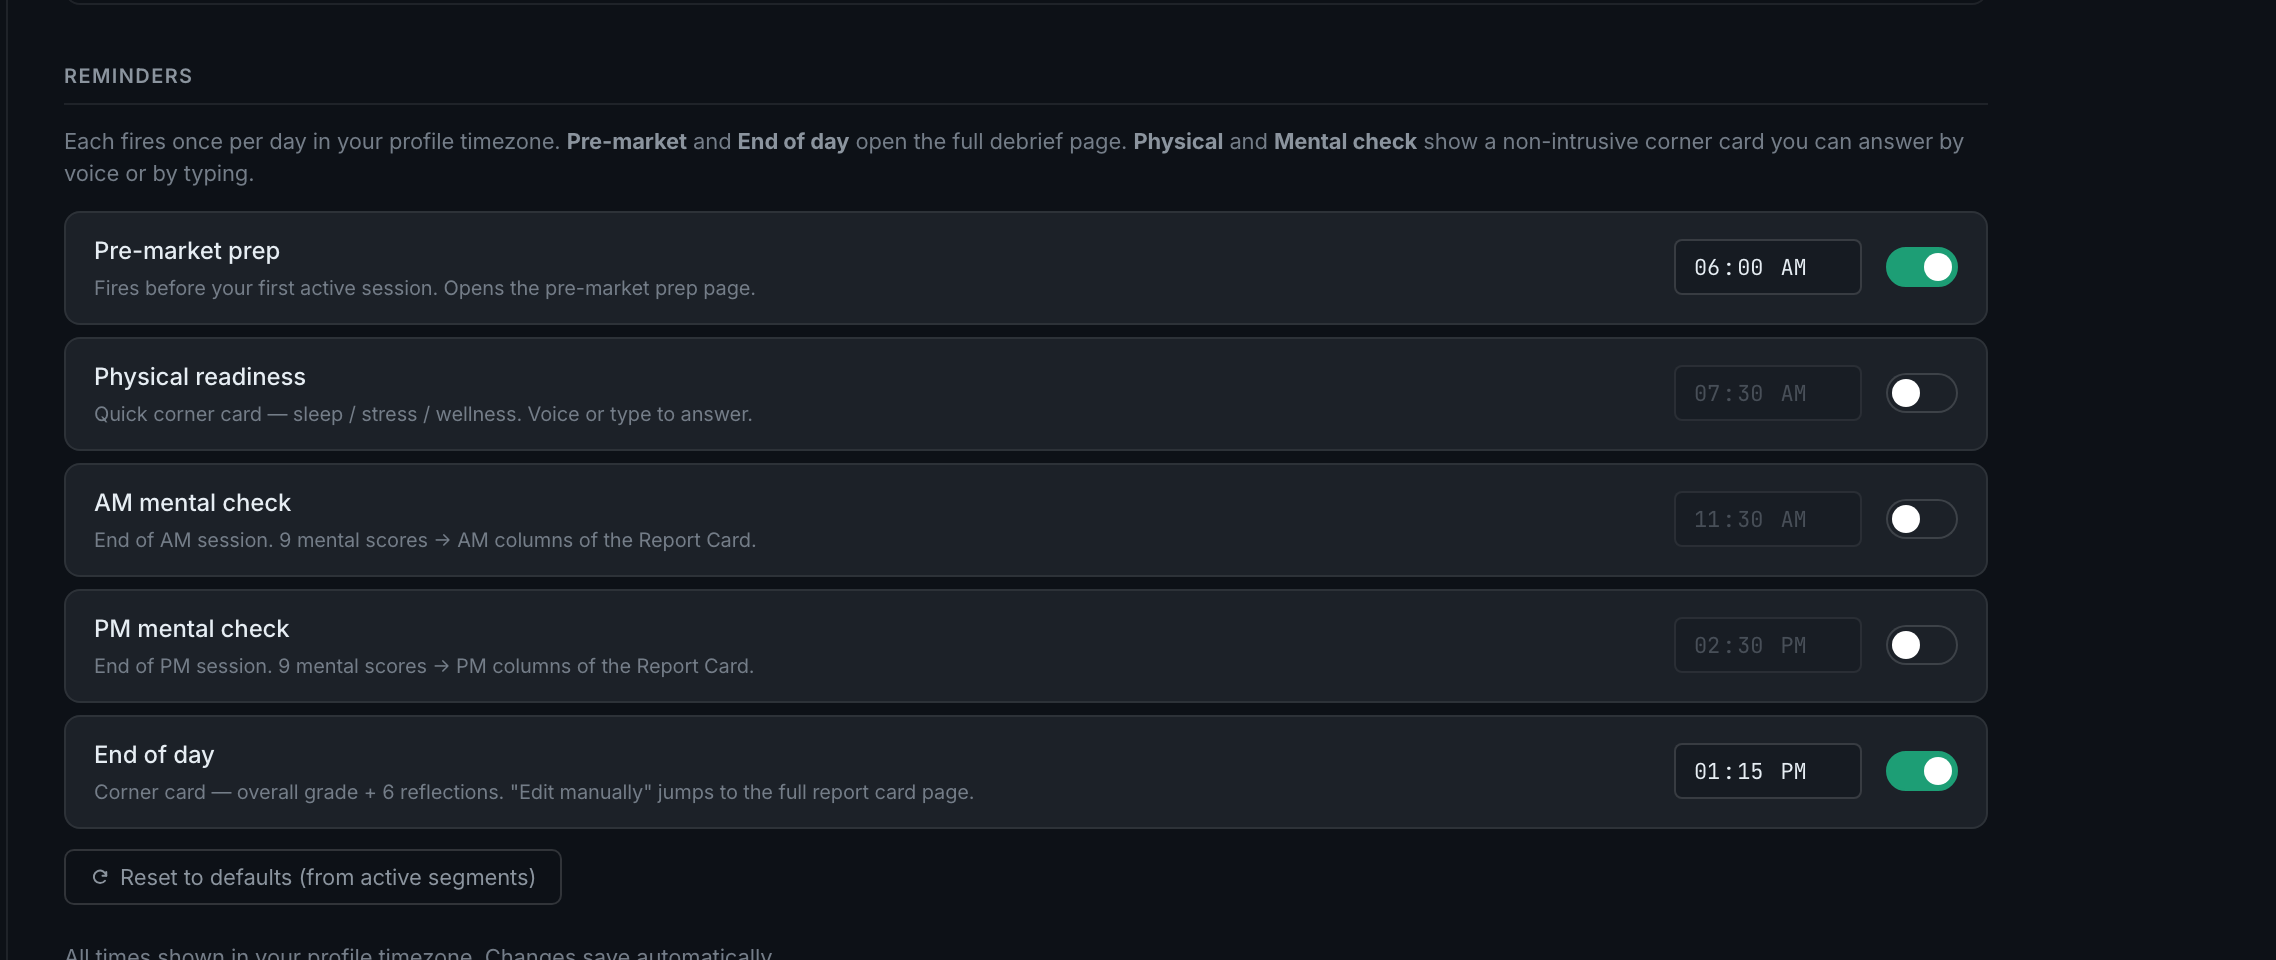Select the "AM" period of Pre-market prep time
This screenshot has height=960, width=2276.
[x=1794, y=268]
